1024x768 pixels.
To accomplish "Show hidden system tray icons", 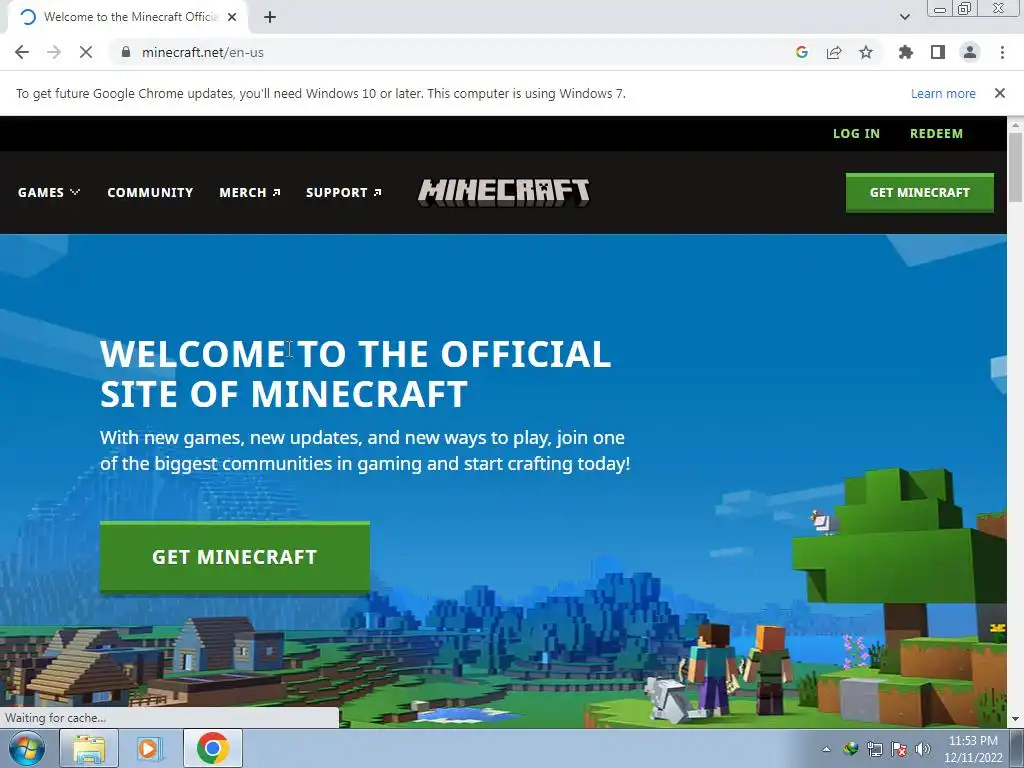I will 826,749.
